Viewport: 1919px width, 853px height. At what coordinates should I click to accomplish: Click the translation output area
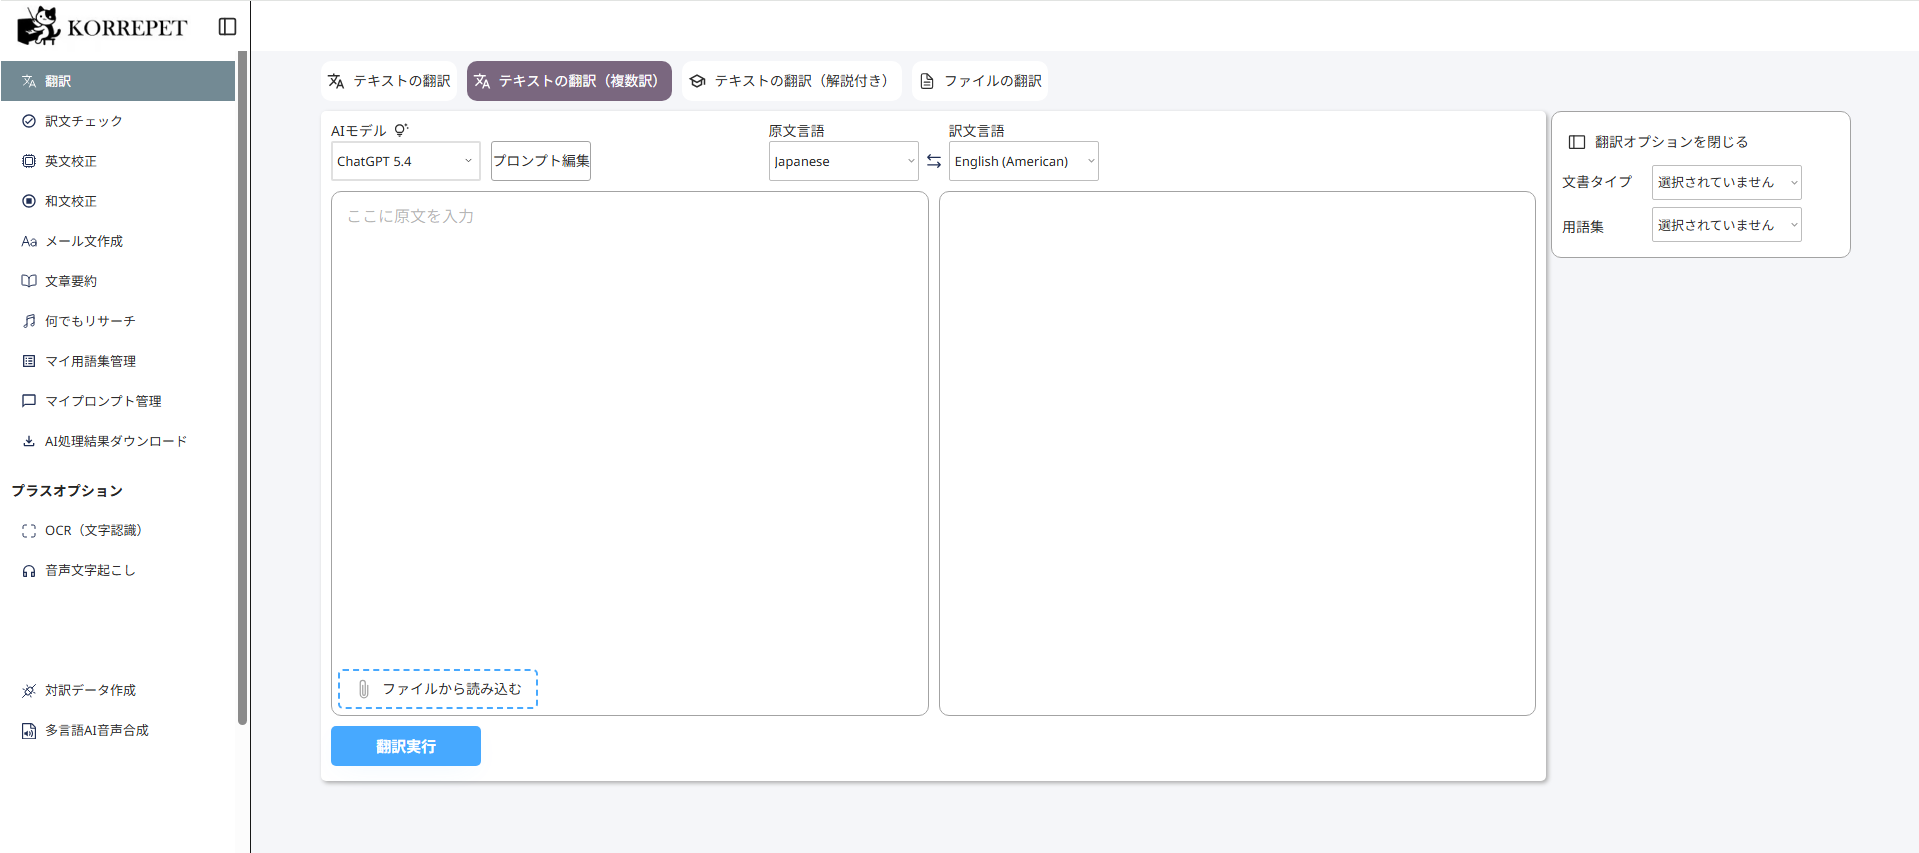pos(1237,453)
